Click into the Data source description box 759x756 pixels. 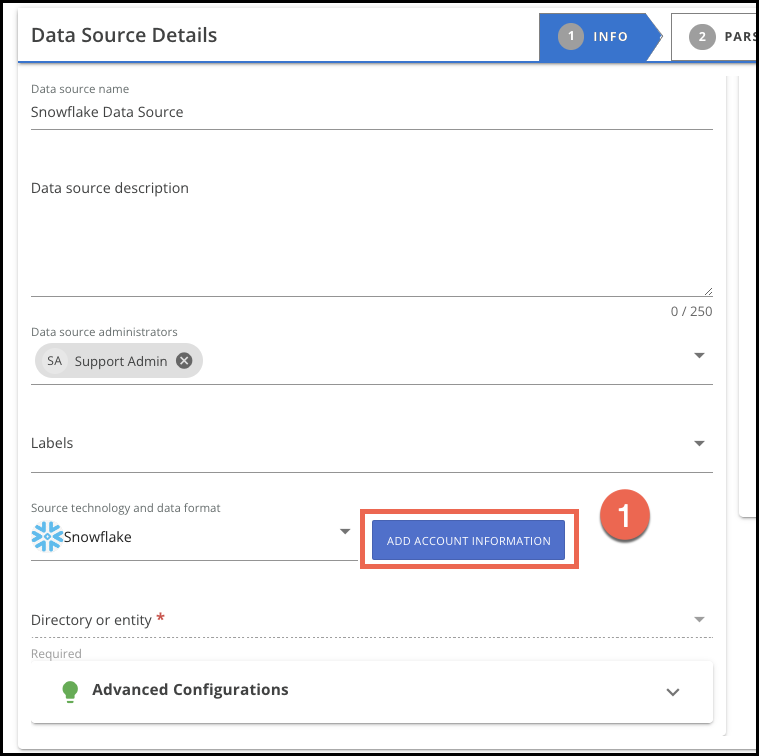coord(370,235)
